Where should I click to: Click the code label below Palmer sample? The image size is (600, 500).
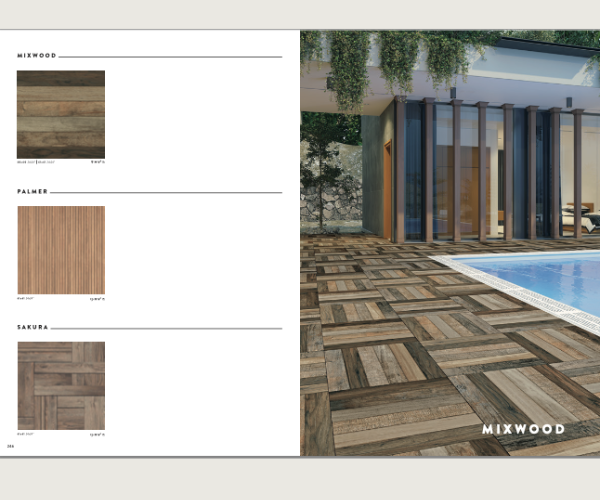[25, 298]
